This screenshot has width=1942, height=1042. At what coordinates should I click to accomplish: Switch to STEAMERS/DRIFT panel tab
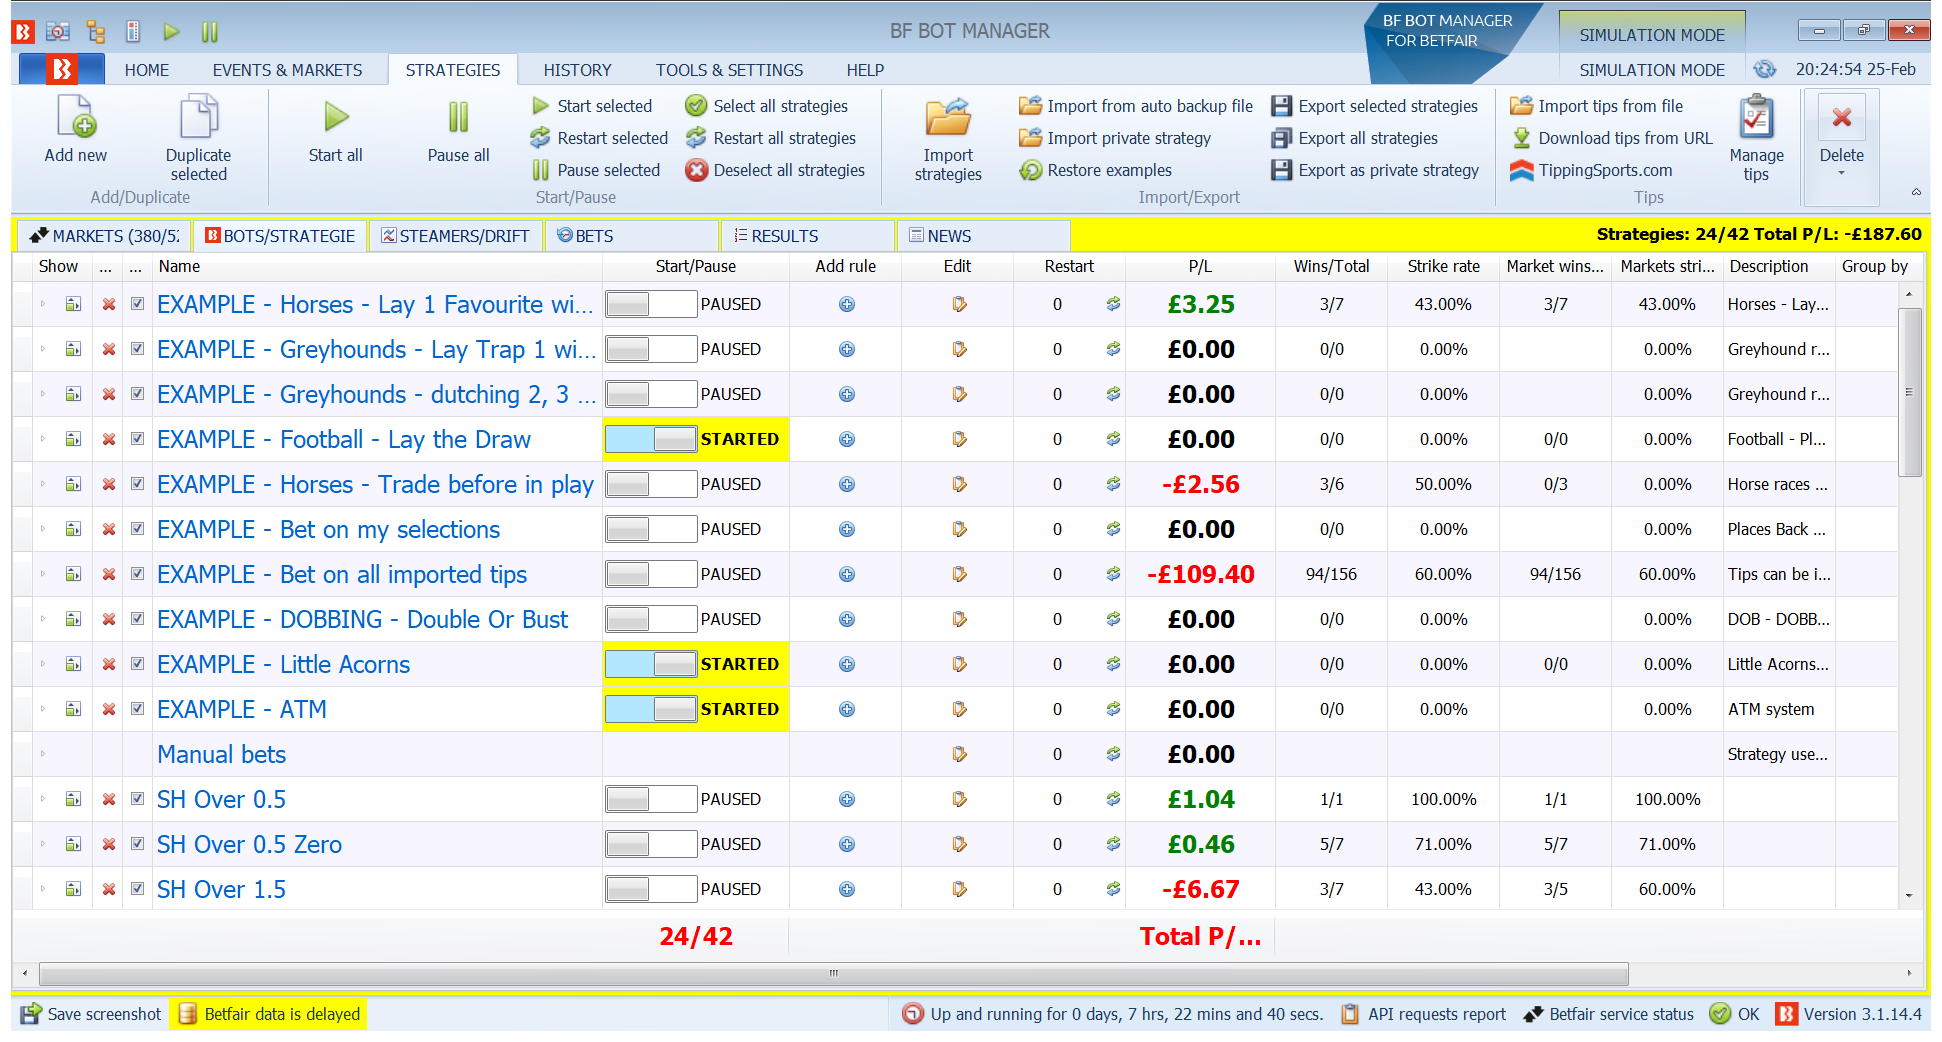pyautogui.click(x=456, y=236)
